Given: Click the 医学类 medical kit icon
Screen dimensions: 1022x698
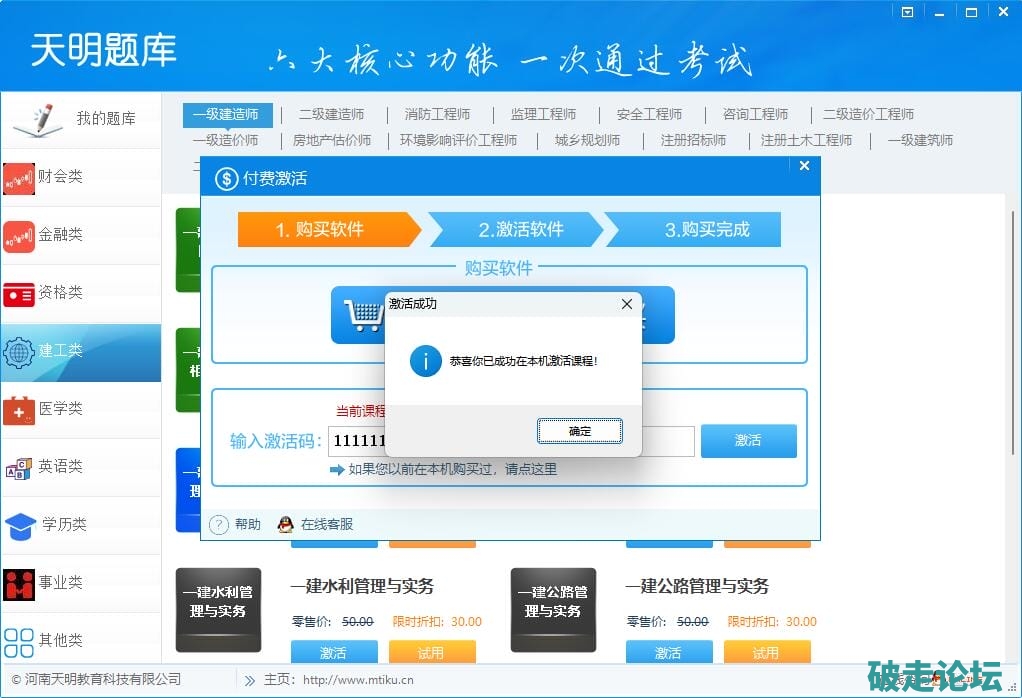Looking at the screenshot, I should 19,410.
